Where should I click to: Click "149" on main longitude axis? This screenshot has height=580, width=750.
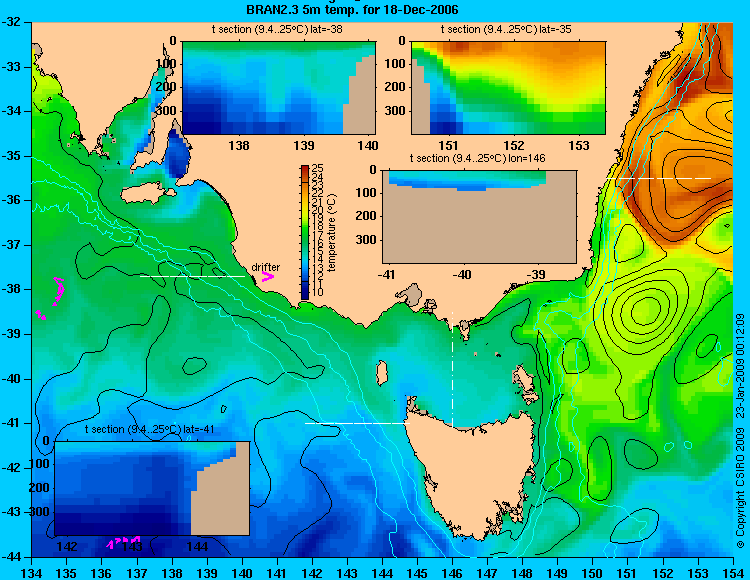pyautogui.click(x=558, y=573)
